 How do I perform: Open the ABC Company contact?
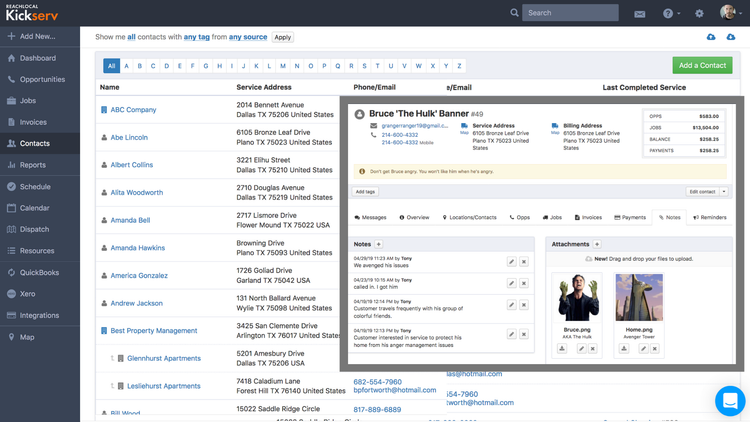coord(133,110)
